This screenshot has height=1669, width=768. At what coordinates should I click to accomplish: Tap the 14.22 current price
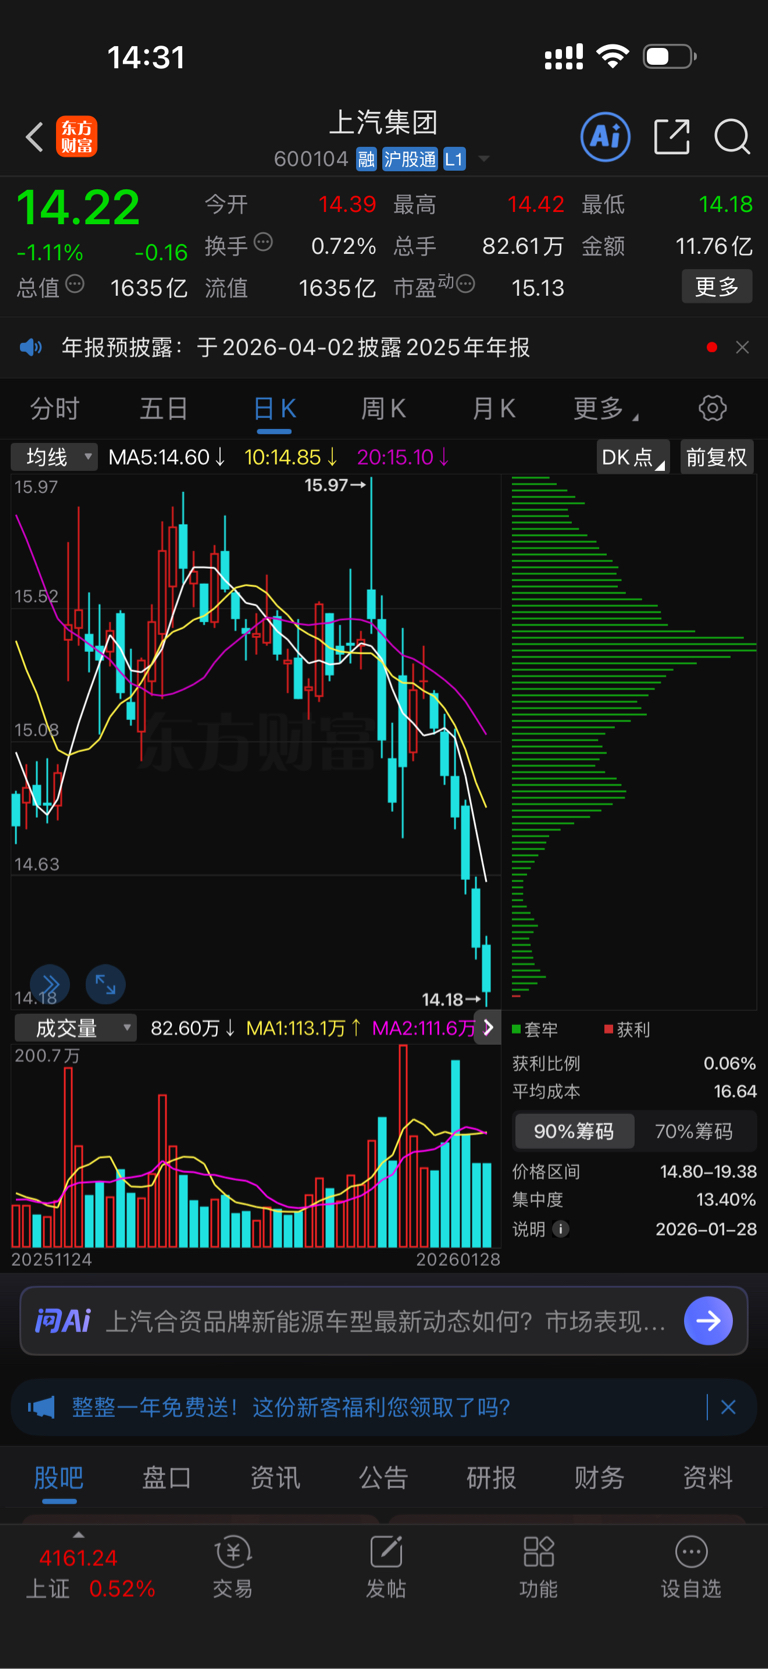tap(78, 208)
